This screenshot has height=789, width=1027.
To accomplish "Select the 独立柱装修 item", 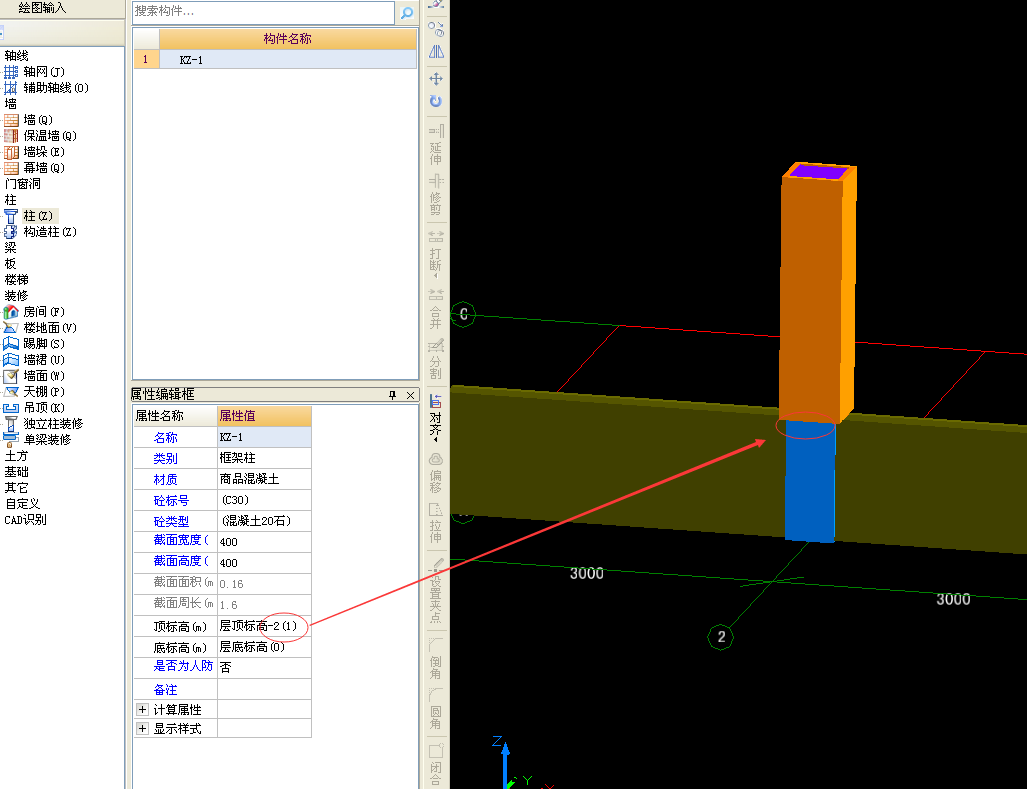I will pos(43,424).
